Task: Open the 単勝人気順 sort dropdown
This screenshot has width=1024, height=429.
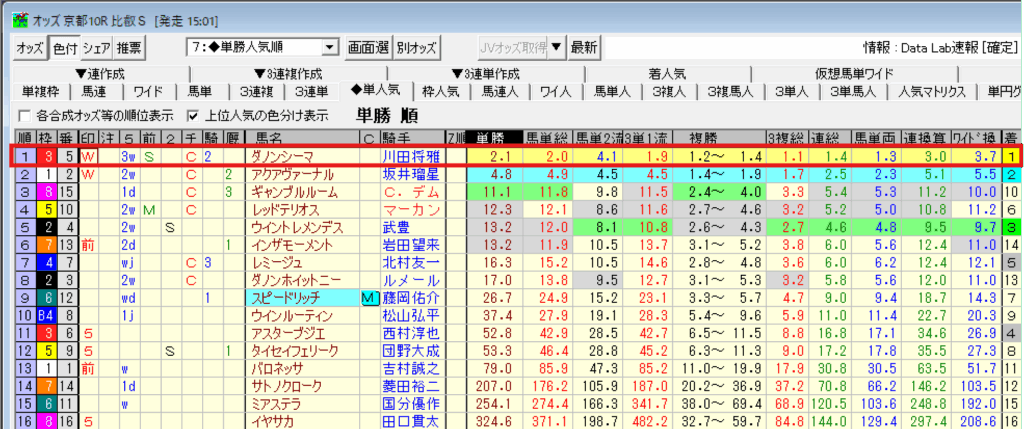Action: [x=330, y=47]
